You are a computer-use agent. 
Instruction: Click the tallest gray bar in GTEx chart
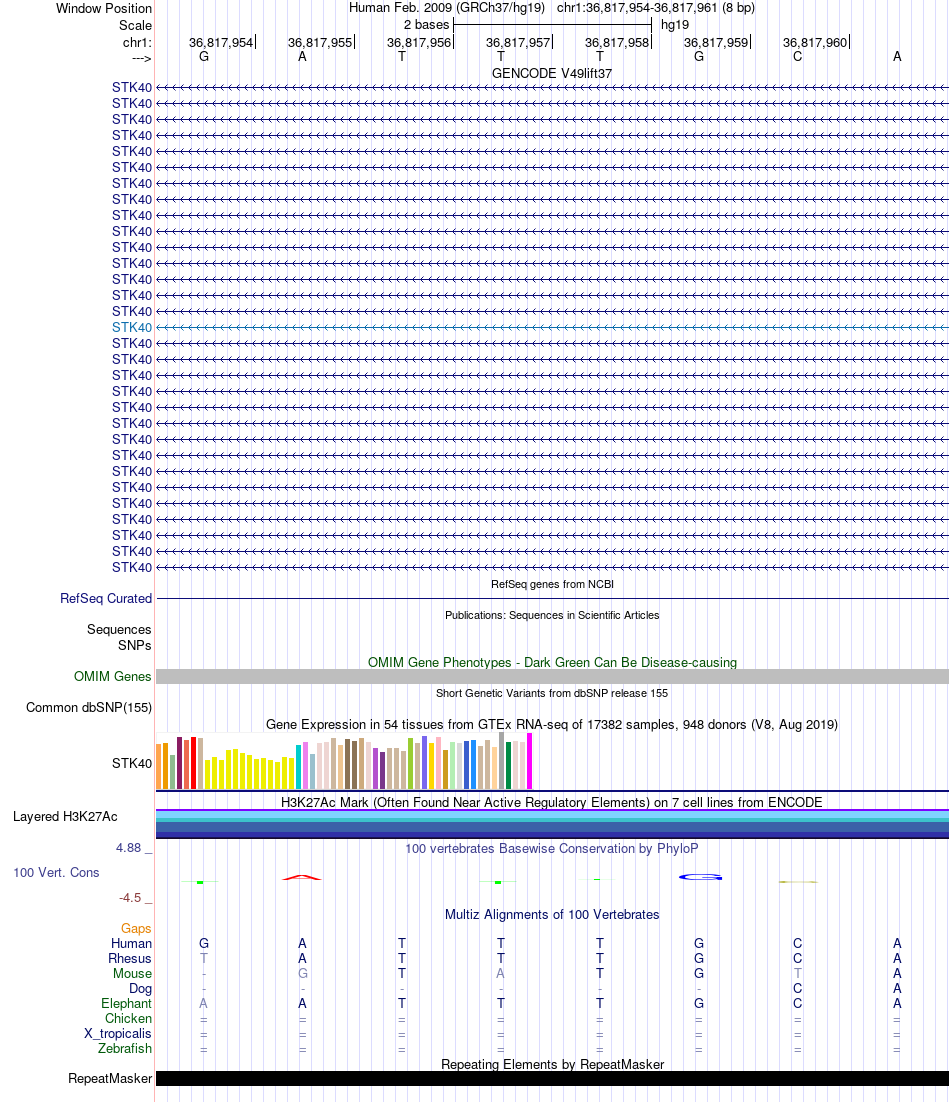[x=502, y=760]
